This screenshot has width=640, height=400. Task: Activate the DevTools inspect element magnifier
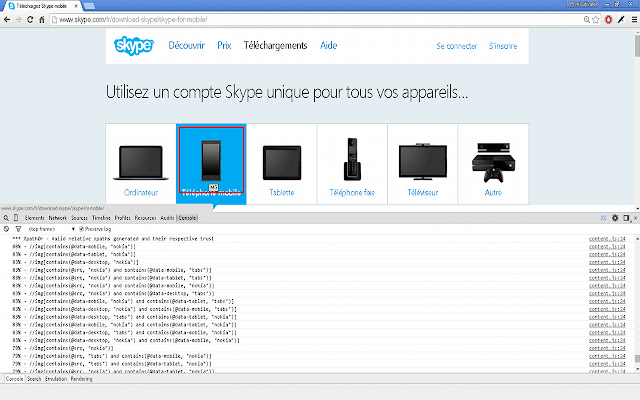6,218
